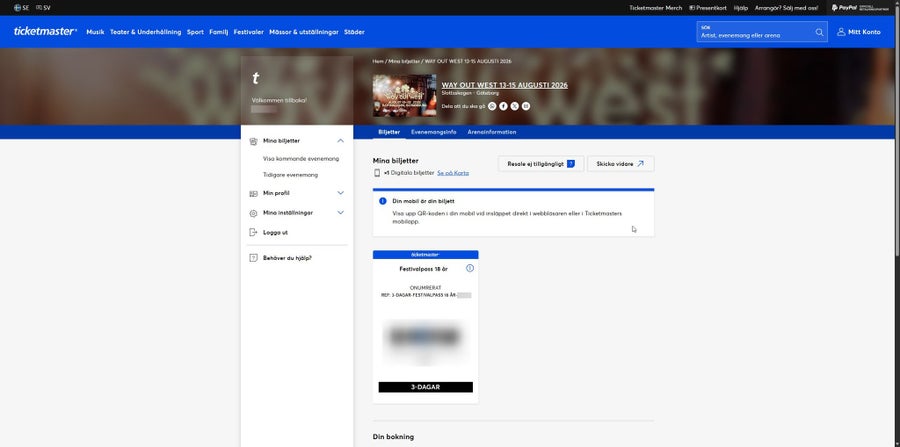The height and width of the screenshot is (447, 900).
Task: Share the event on Facebook icon
Action: (x=503, y=106)
